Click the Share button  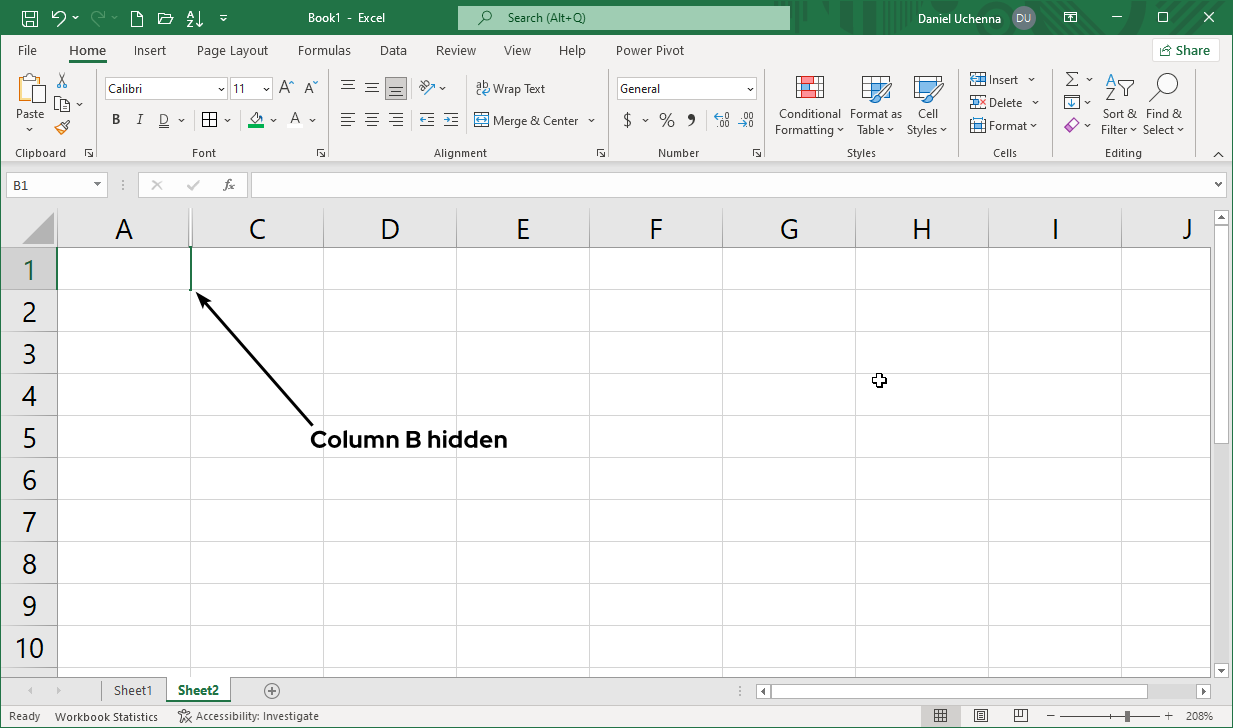tap(1185, 50)
